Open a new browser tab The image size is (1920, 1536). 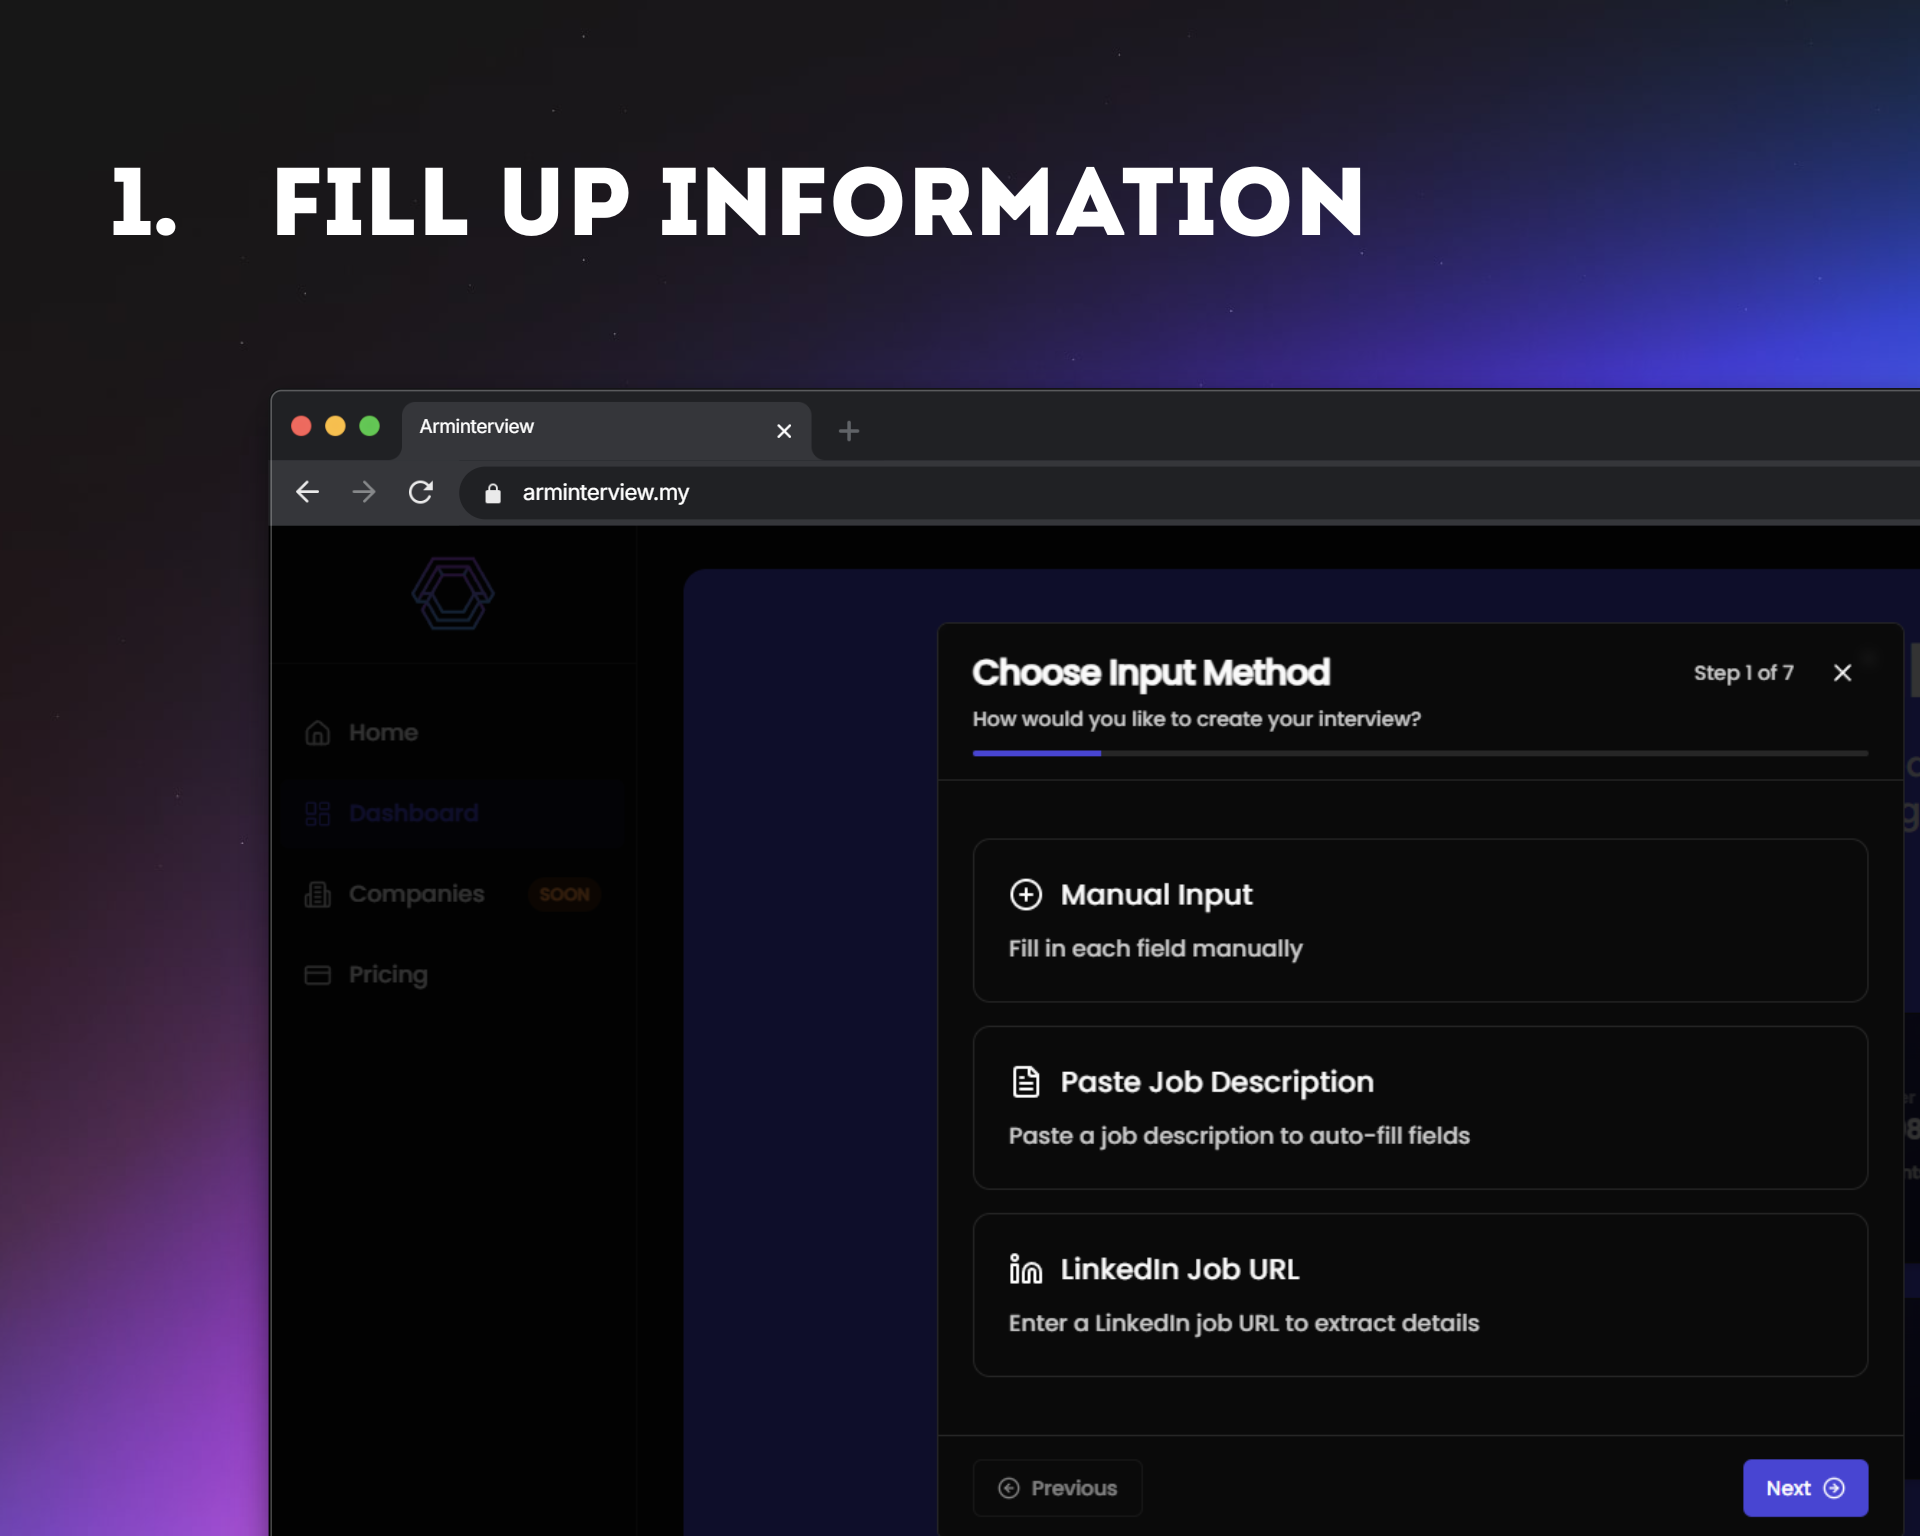848,430
